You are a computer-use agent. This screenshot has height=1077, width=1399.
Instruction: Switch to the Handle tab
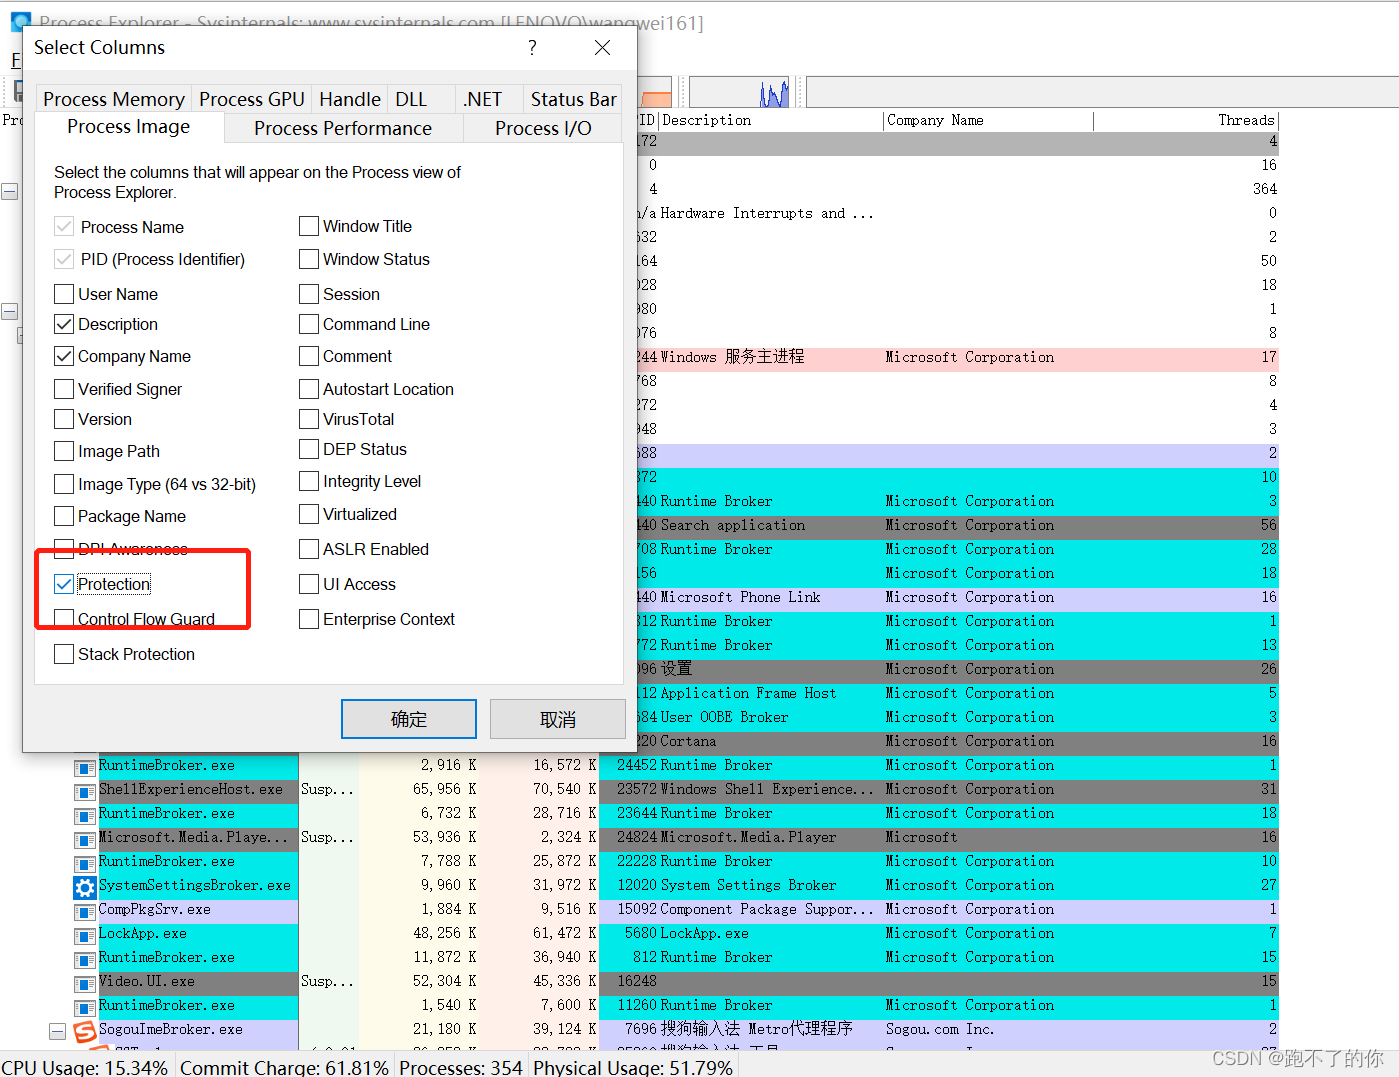coord(349,99)
